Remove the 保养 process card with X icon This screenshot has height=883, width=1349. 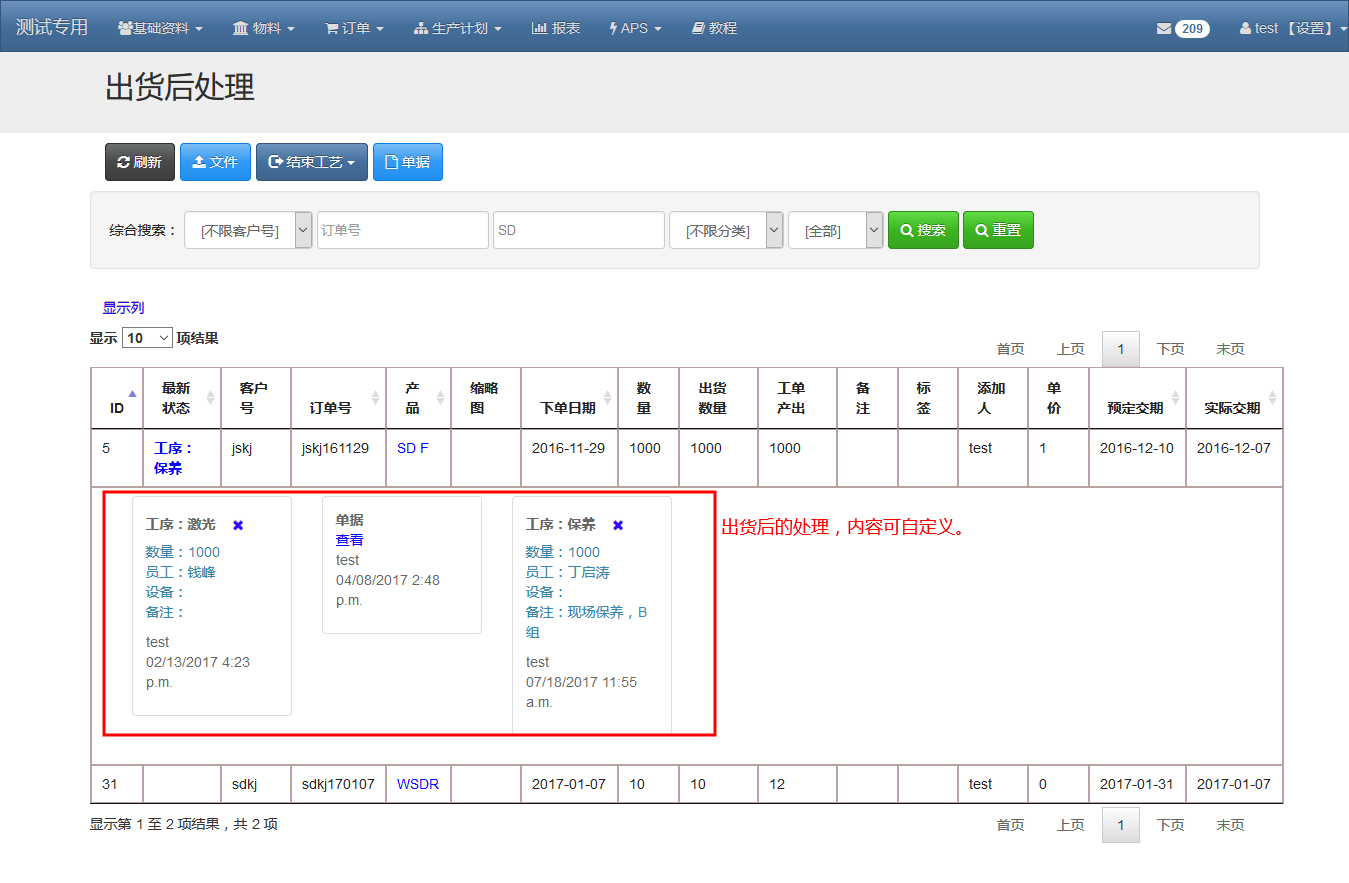coord(618,525)
